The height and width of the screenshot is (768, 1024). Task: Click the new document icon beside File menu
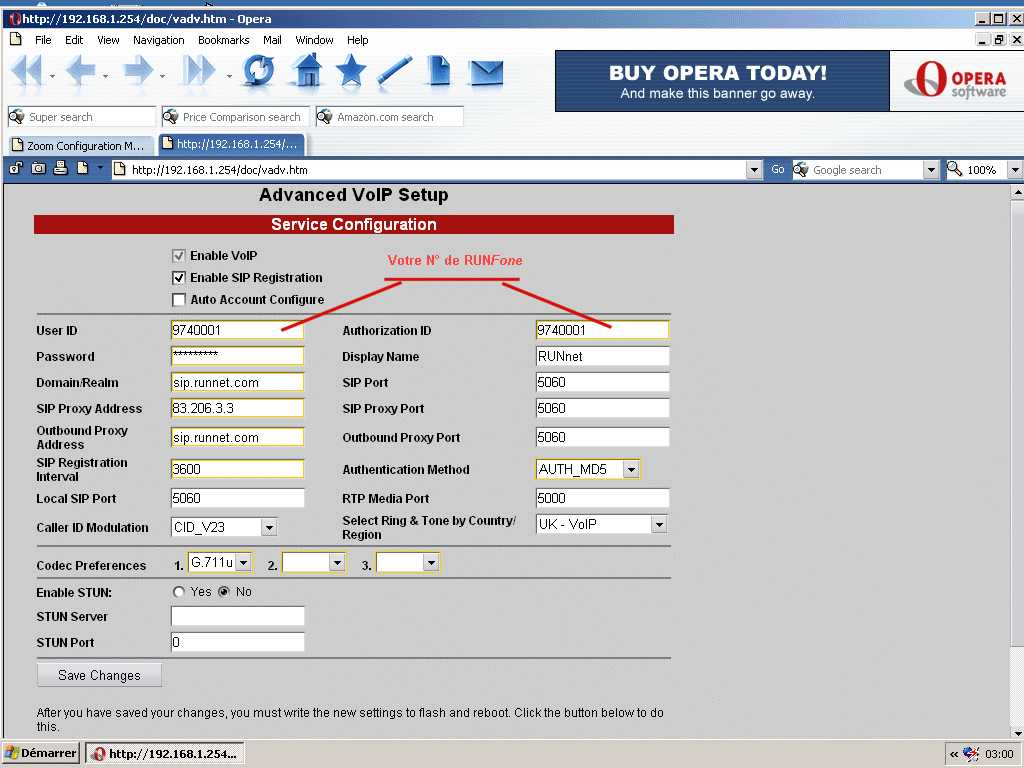[x=16, y=40]
